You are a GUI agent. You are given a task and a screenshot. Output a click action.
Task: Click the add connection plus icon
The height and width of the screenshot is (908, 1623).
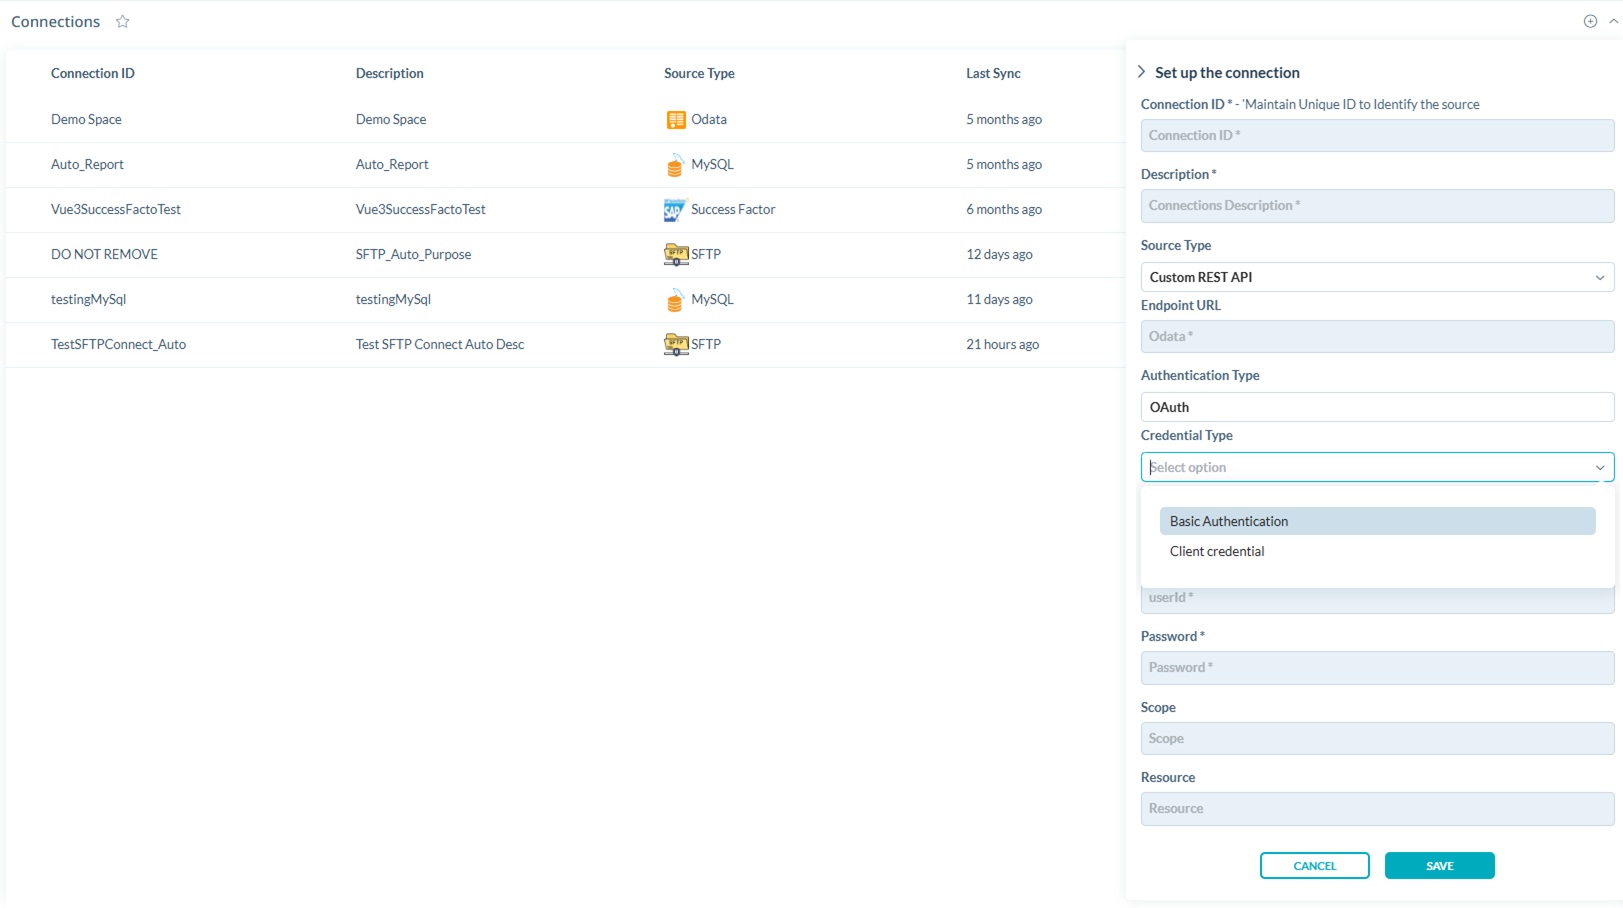[1590, 21]
